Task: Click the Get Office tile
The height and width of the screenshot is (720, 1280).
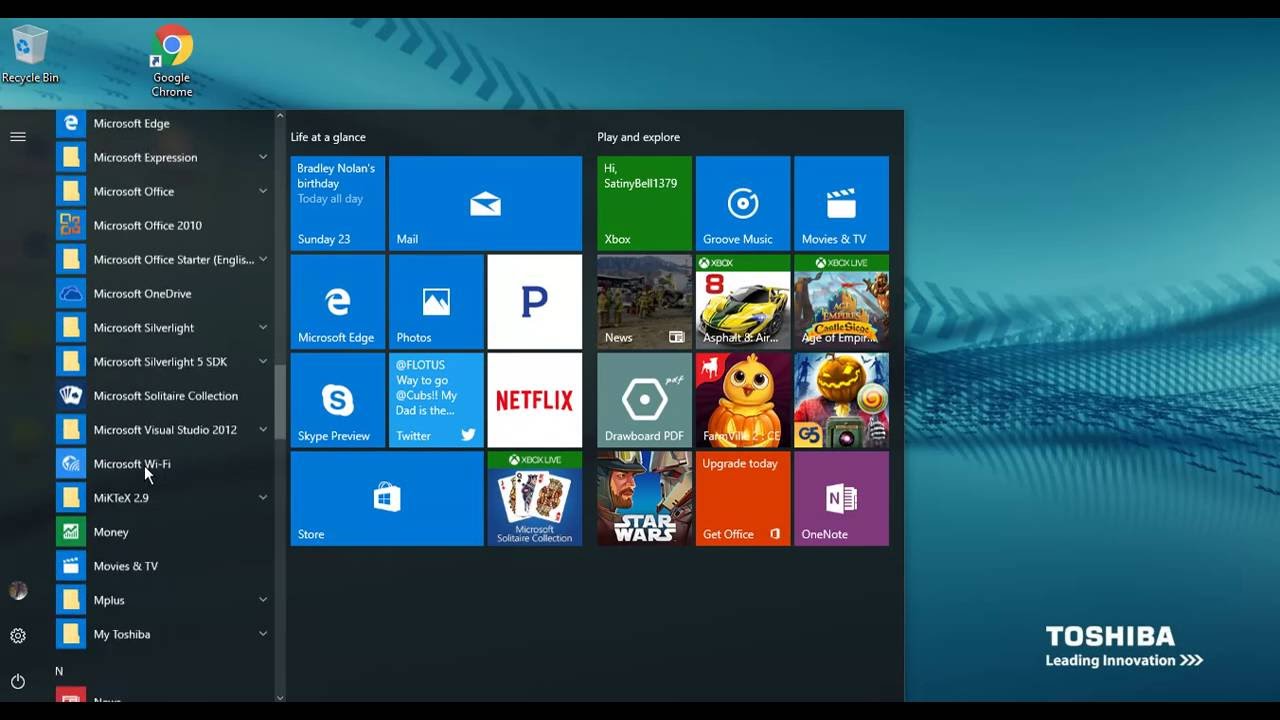Action: click(743, 498)
